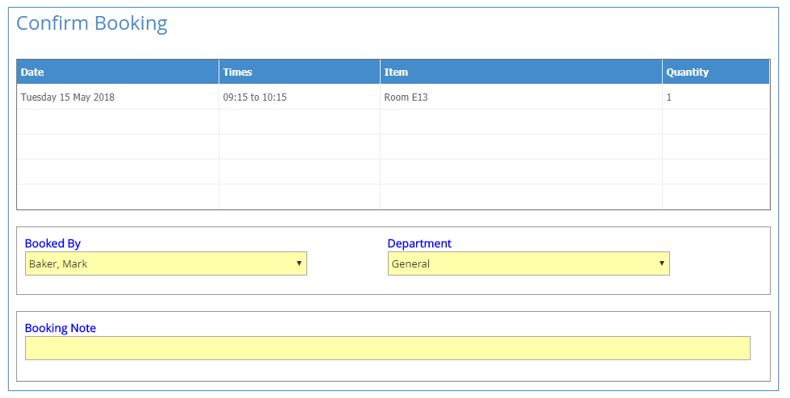Click the Booked By label
The image size is (790, 398).
point(53,243)
